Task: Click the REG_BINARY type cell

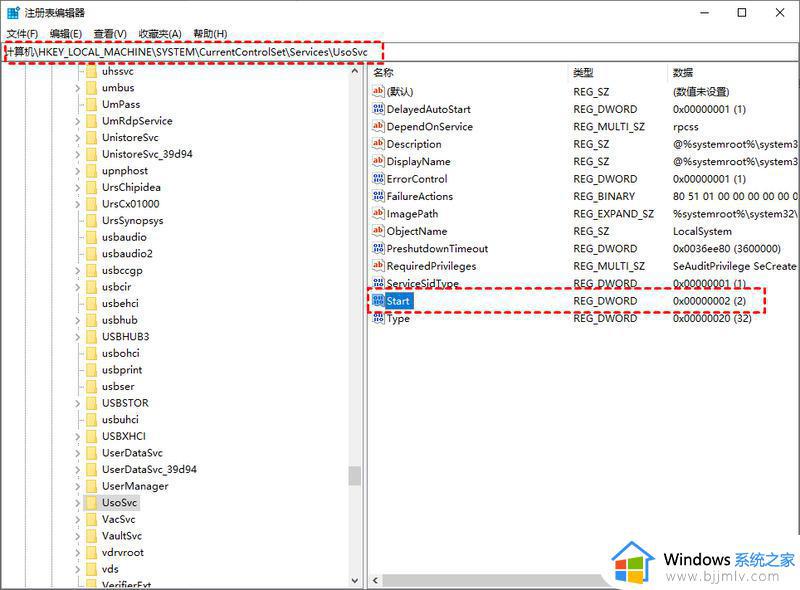Action: tap(604, 196)
